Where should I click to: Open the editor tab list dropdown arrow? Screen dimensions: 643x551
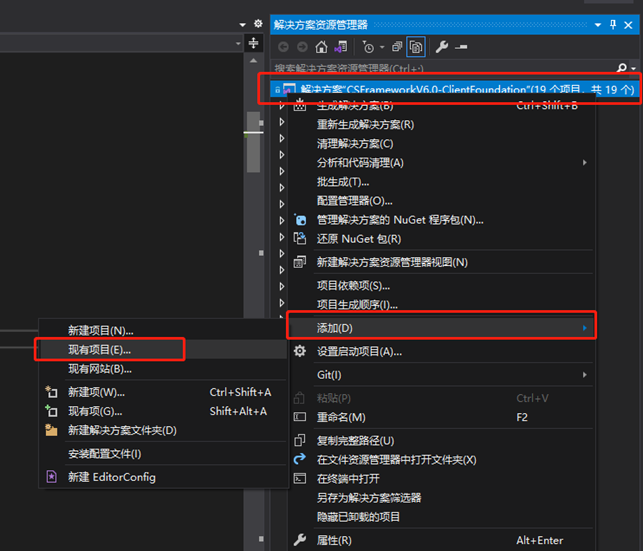242,25
